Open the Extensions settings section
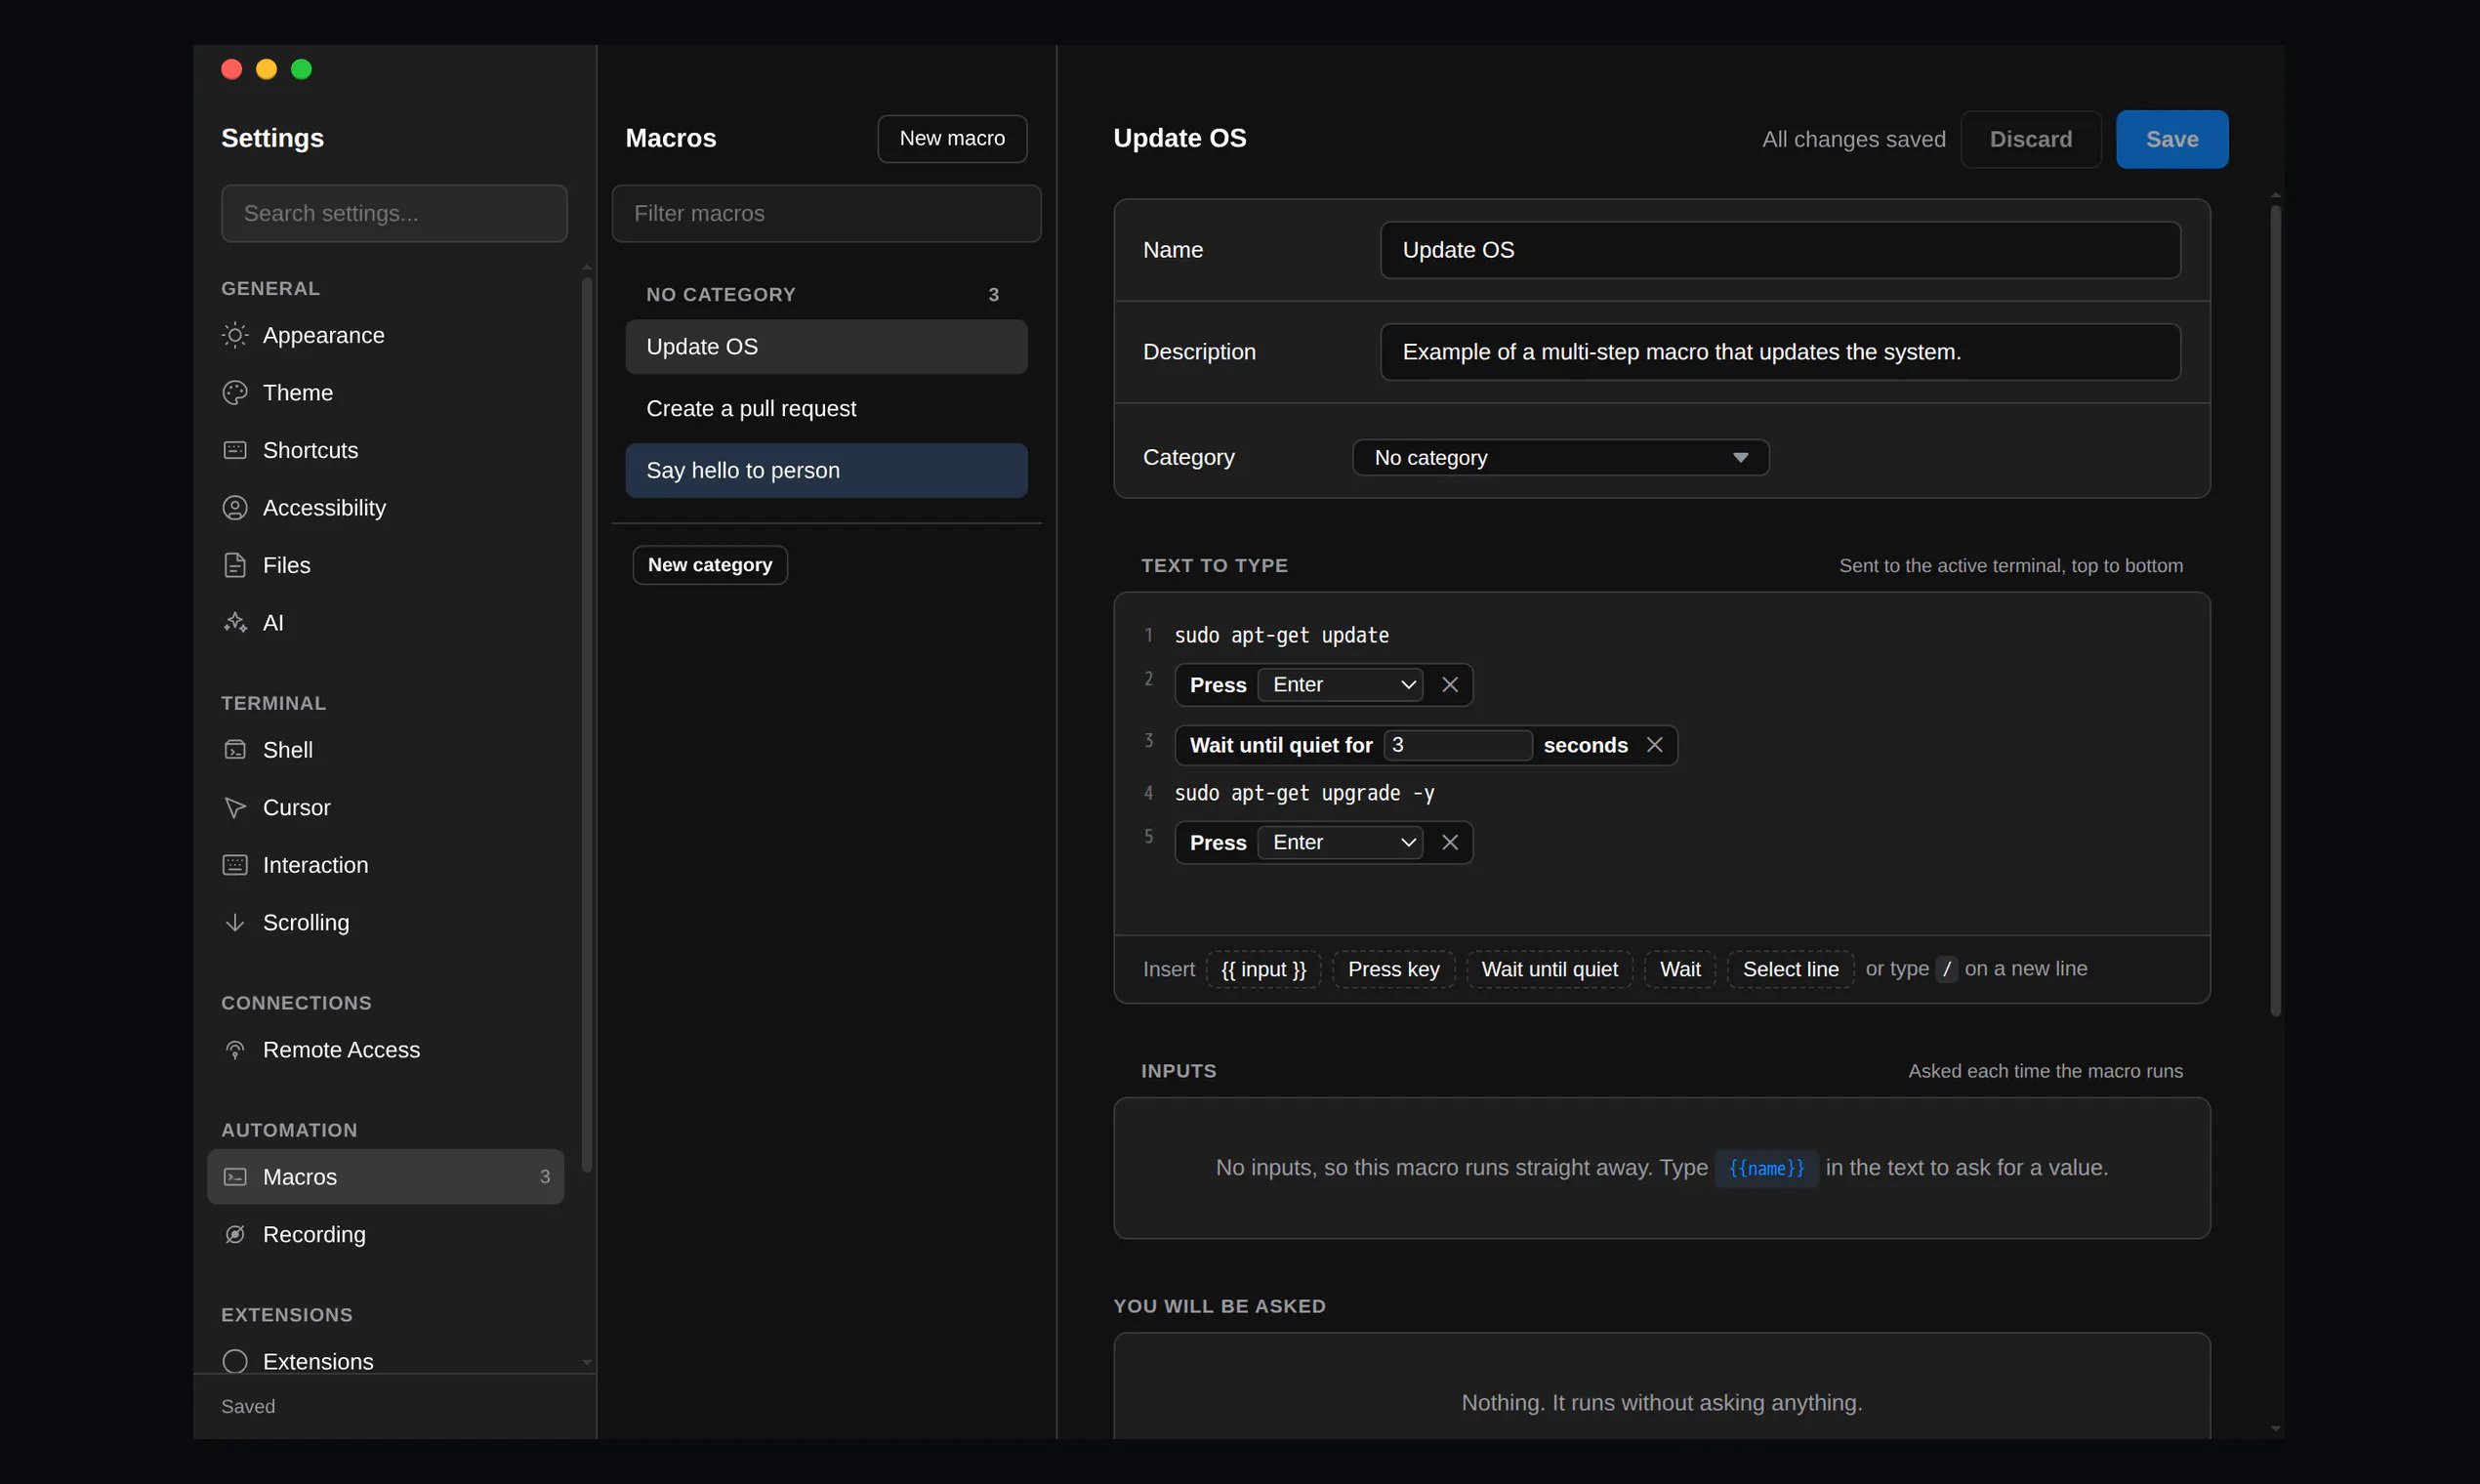The image size is (2480, 1484). coord(385,1361)
